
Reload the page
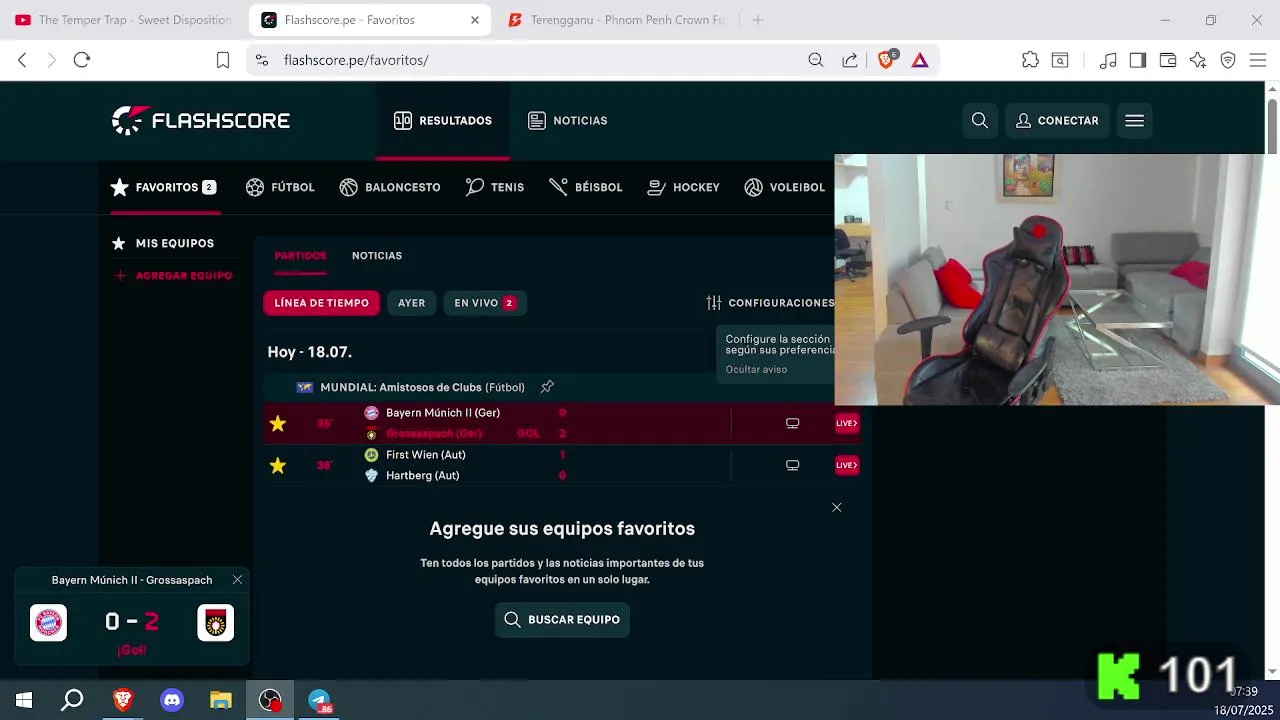82,60
